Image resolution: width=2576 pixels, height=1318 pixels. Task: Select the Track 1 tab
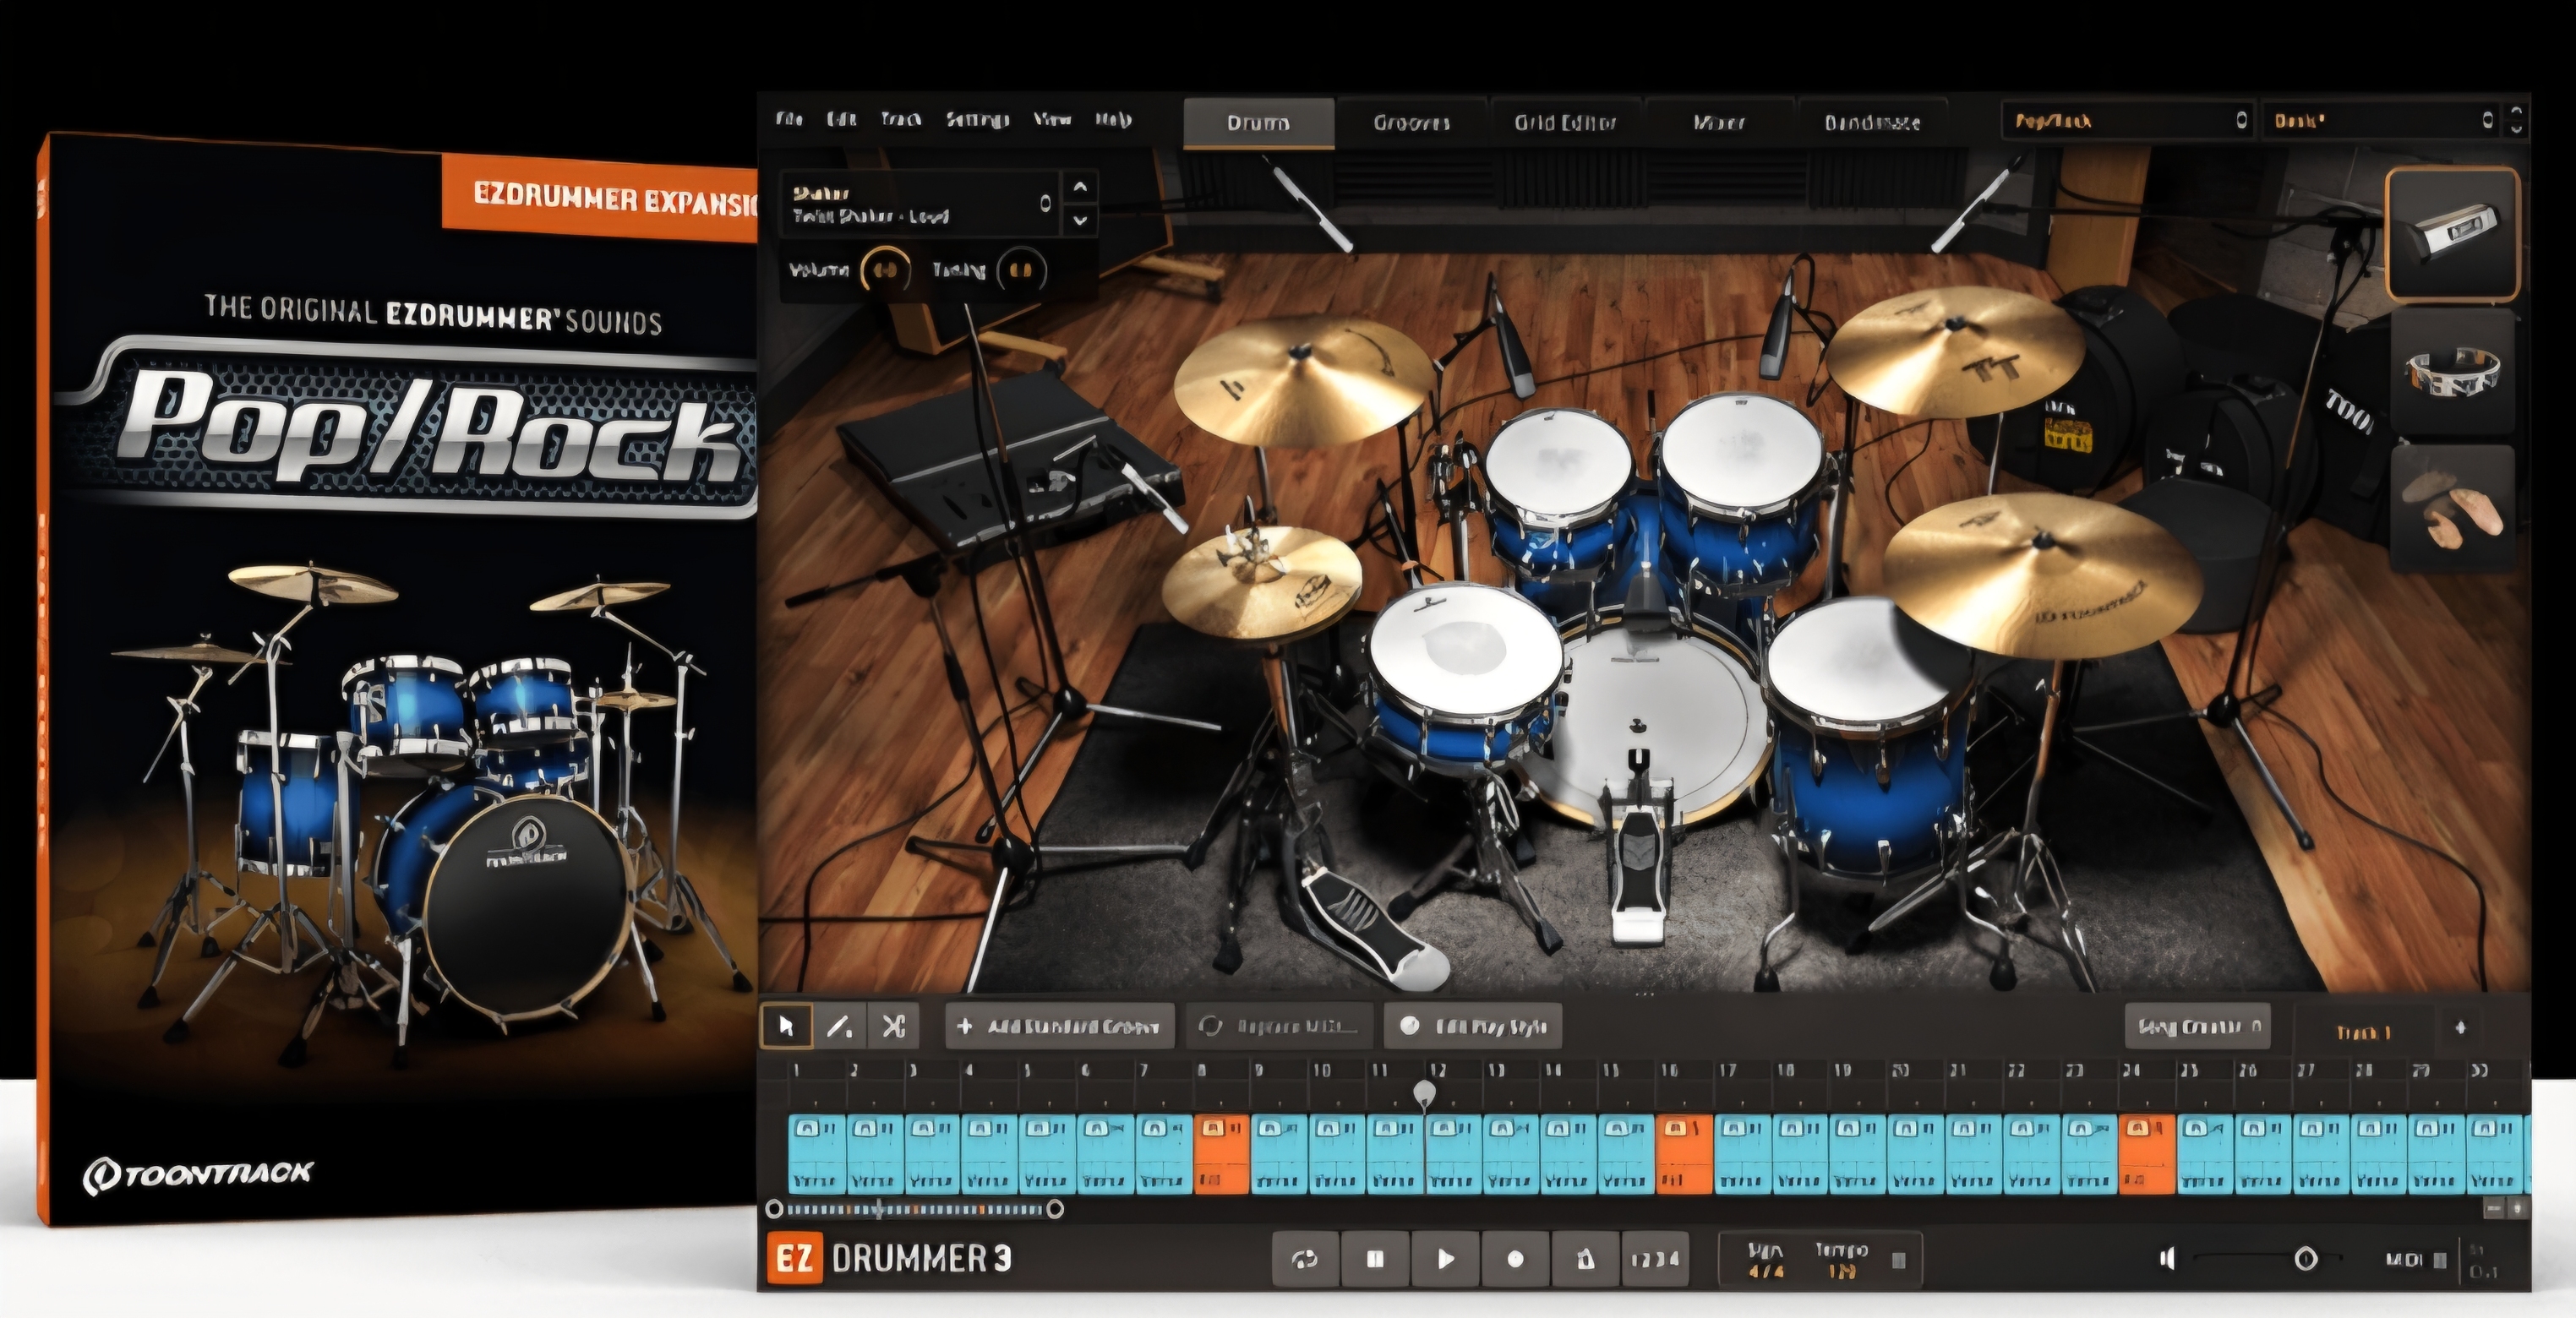(2364, 1032)
